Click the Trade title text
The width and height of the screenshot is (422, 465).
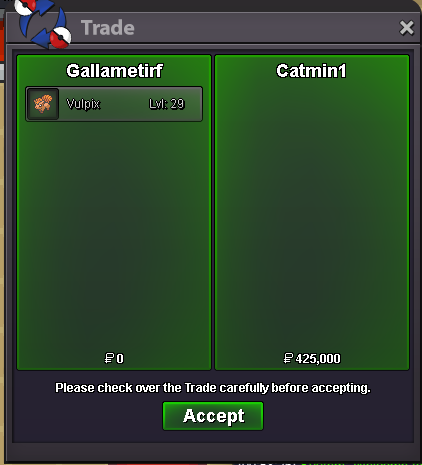click(108, 28)
